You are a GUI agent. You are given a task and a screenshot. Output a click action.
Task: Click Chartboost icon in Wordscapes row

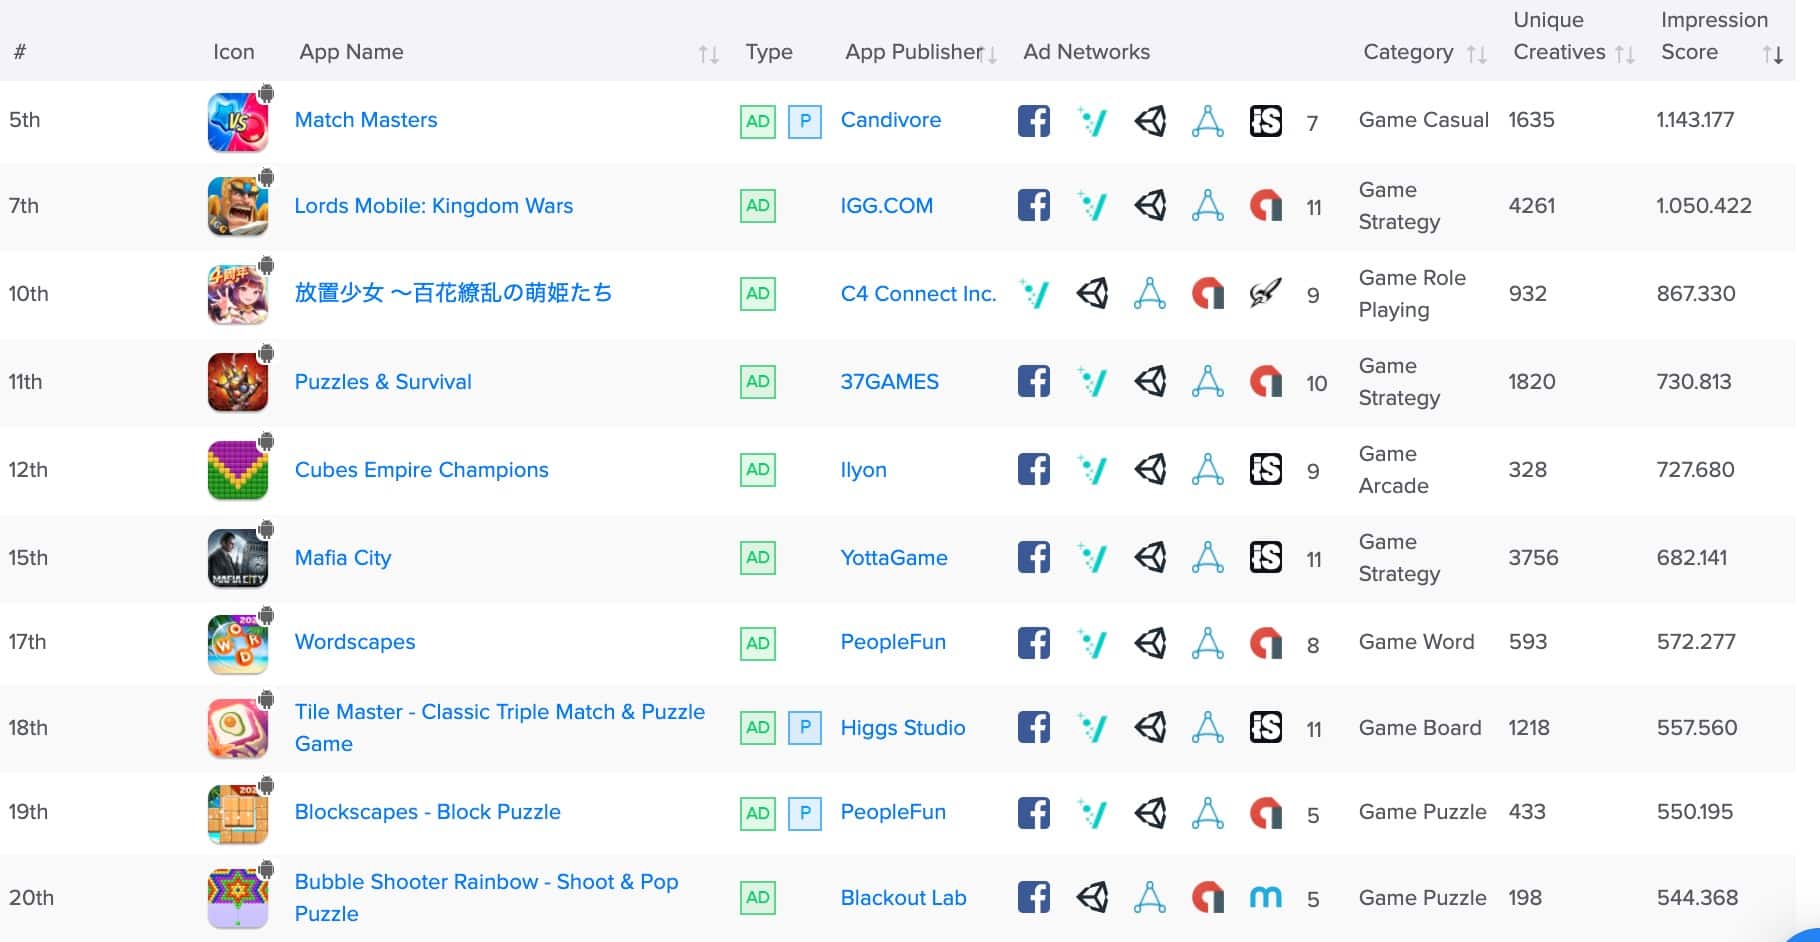pyautogui.click(x=1266, y=643)
